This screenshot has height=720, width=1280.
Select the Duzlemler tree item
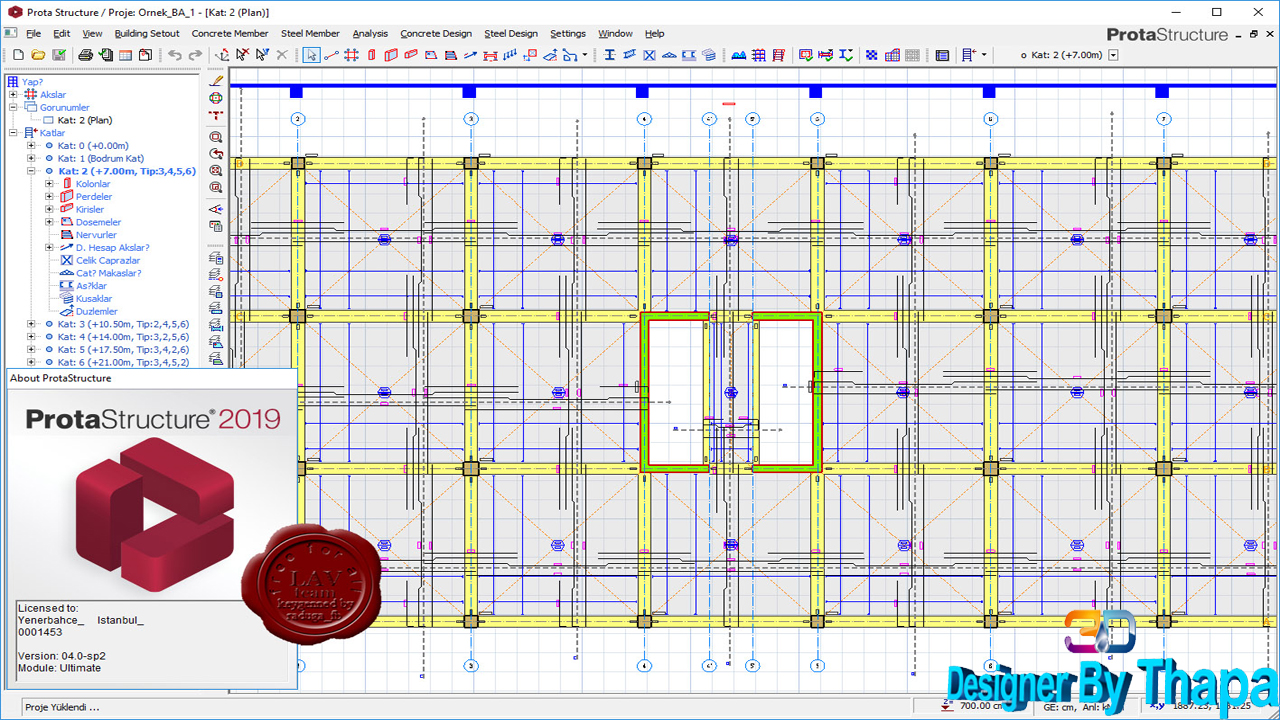[97, 311]
